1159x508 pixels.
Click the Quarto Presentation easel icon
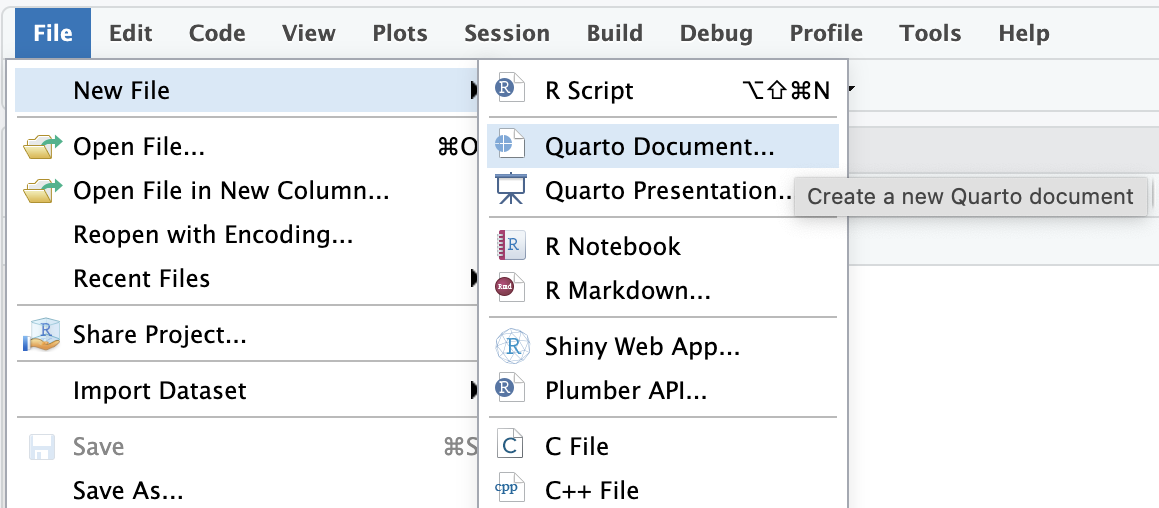510,190
